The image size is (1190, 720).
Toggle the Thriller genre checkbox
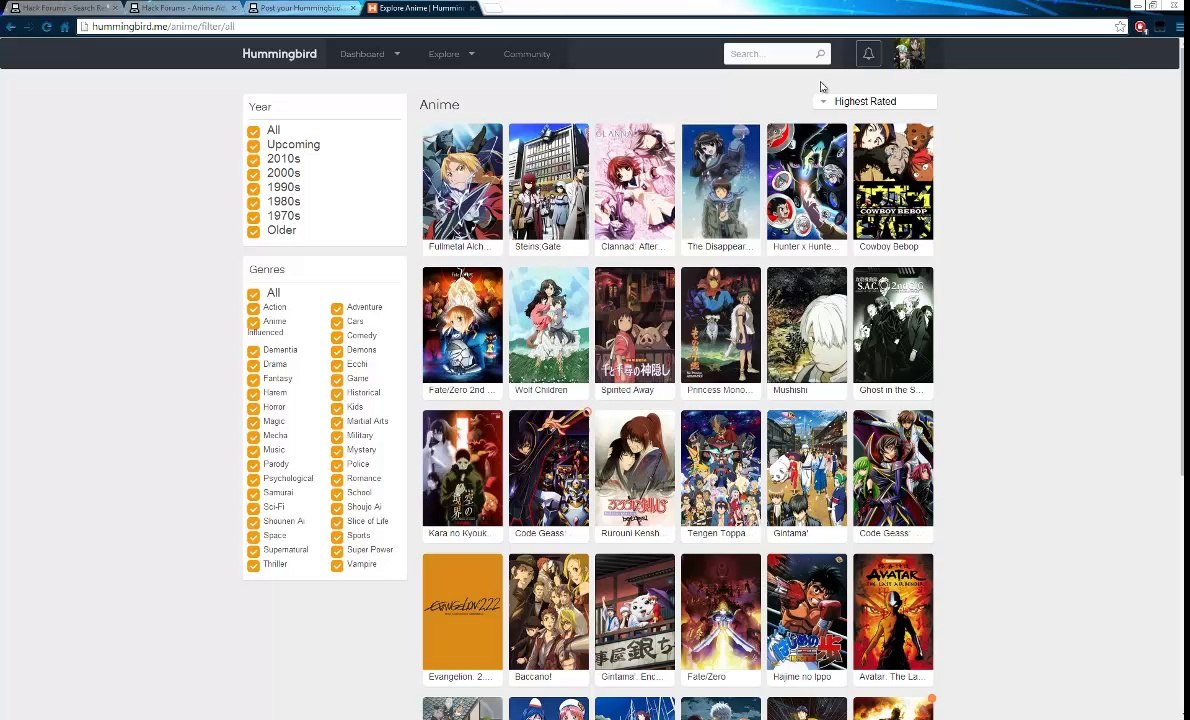253,566
